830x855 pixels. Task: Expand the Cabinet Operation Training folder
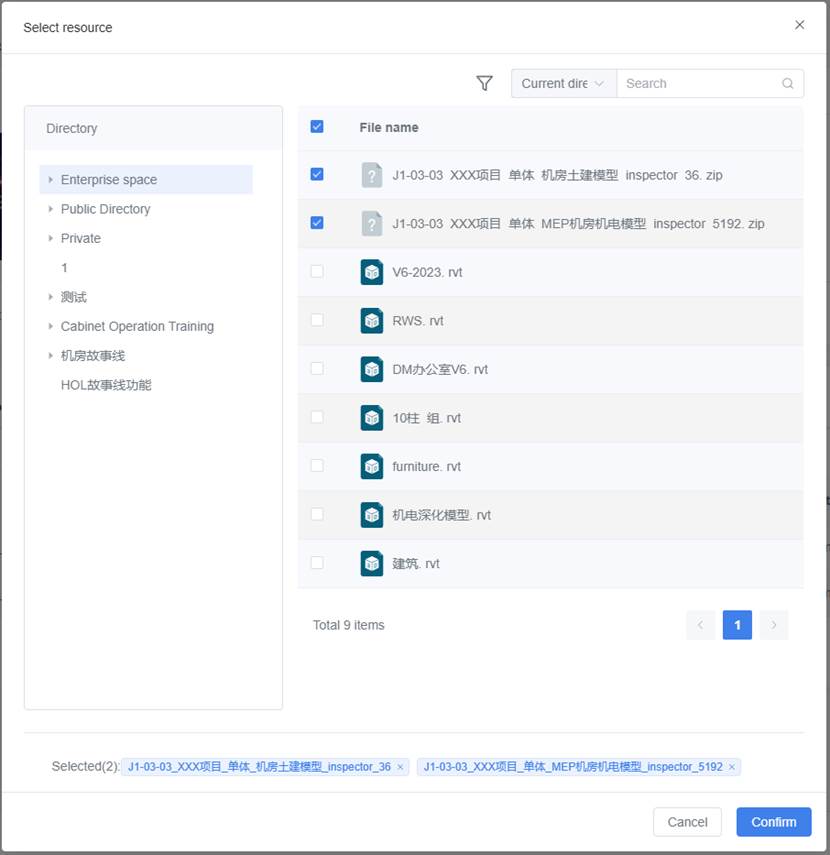(x=51, y=326)
